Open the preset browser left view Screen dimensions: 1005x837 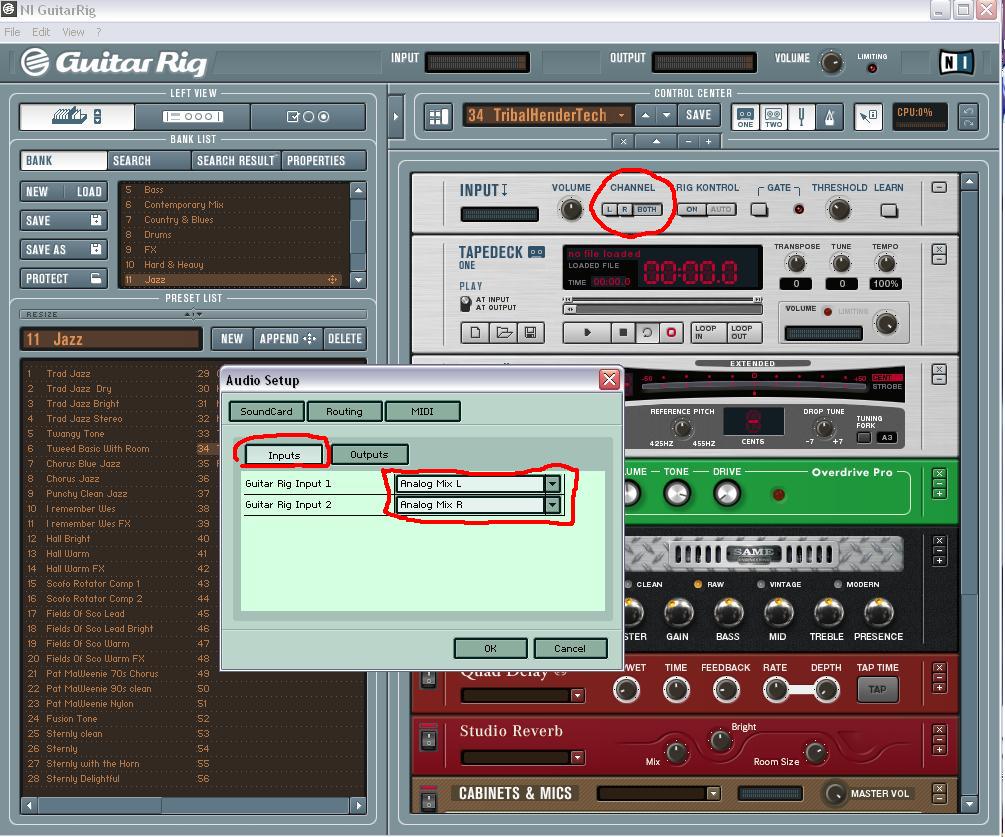click(77, 117)
